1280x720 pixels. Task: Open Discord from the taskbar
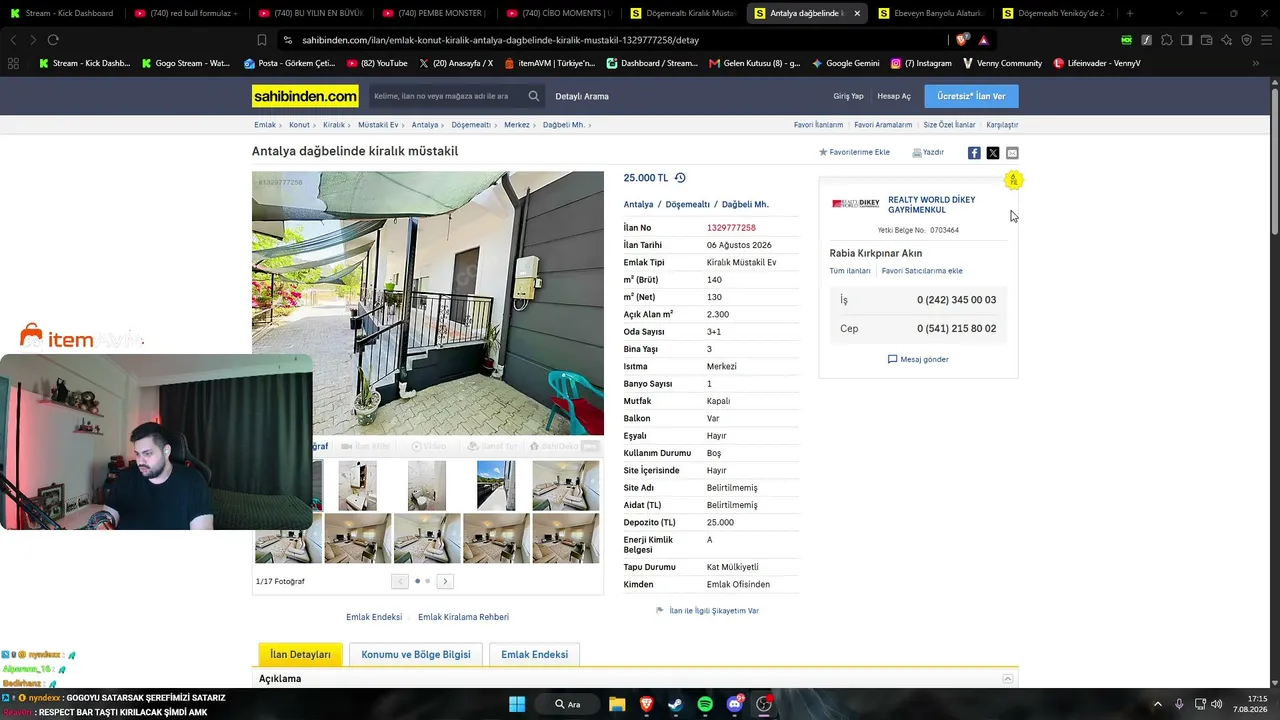click(x=735, y=704)
